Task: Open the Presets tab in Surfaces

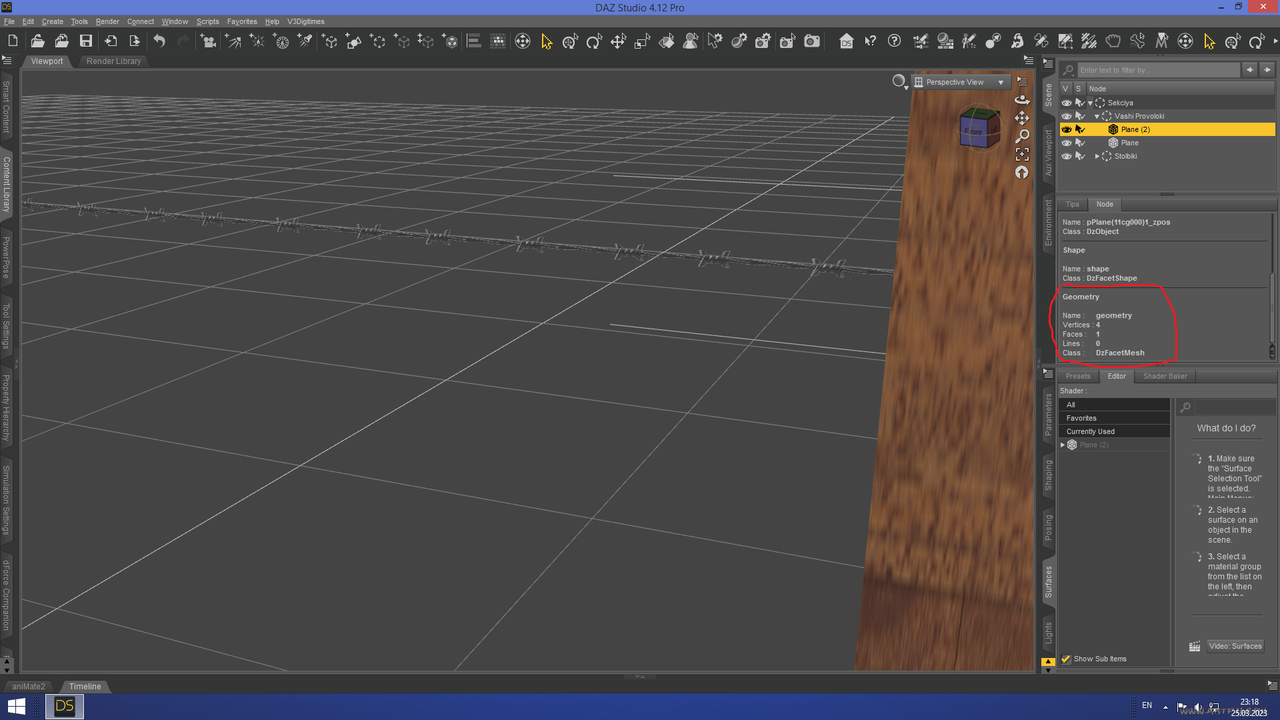Action: click(x=1078, y=376)
